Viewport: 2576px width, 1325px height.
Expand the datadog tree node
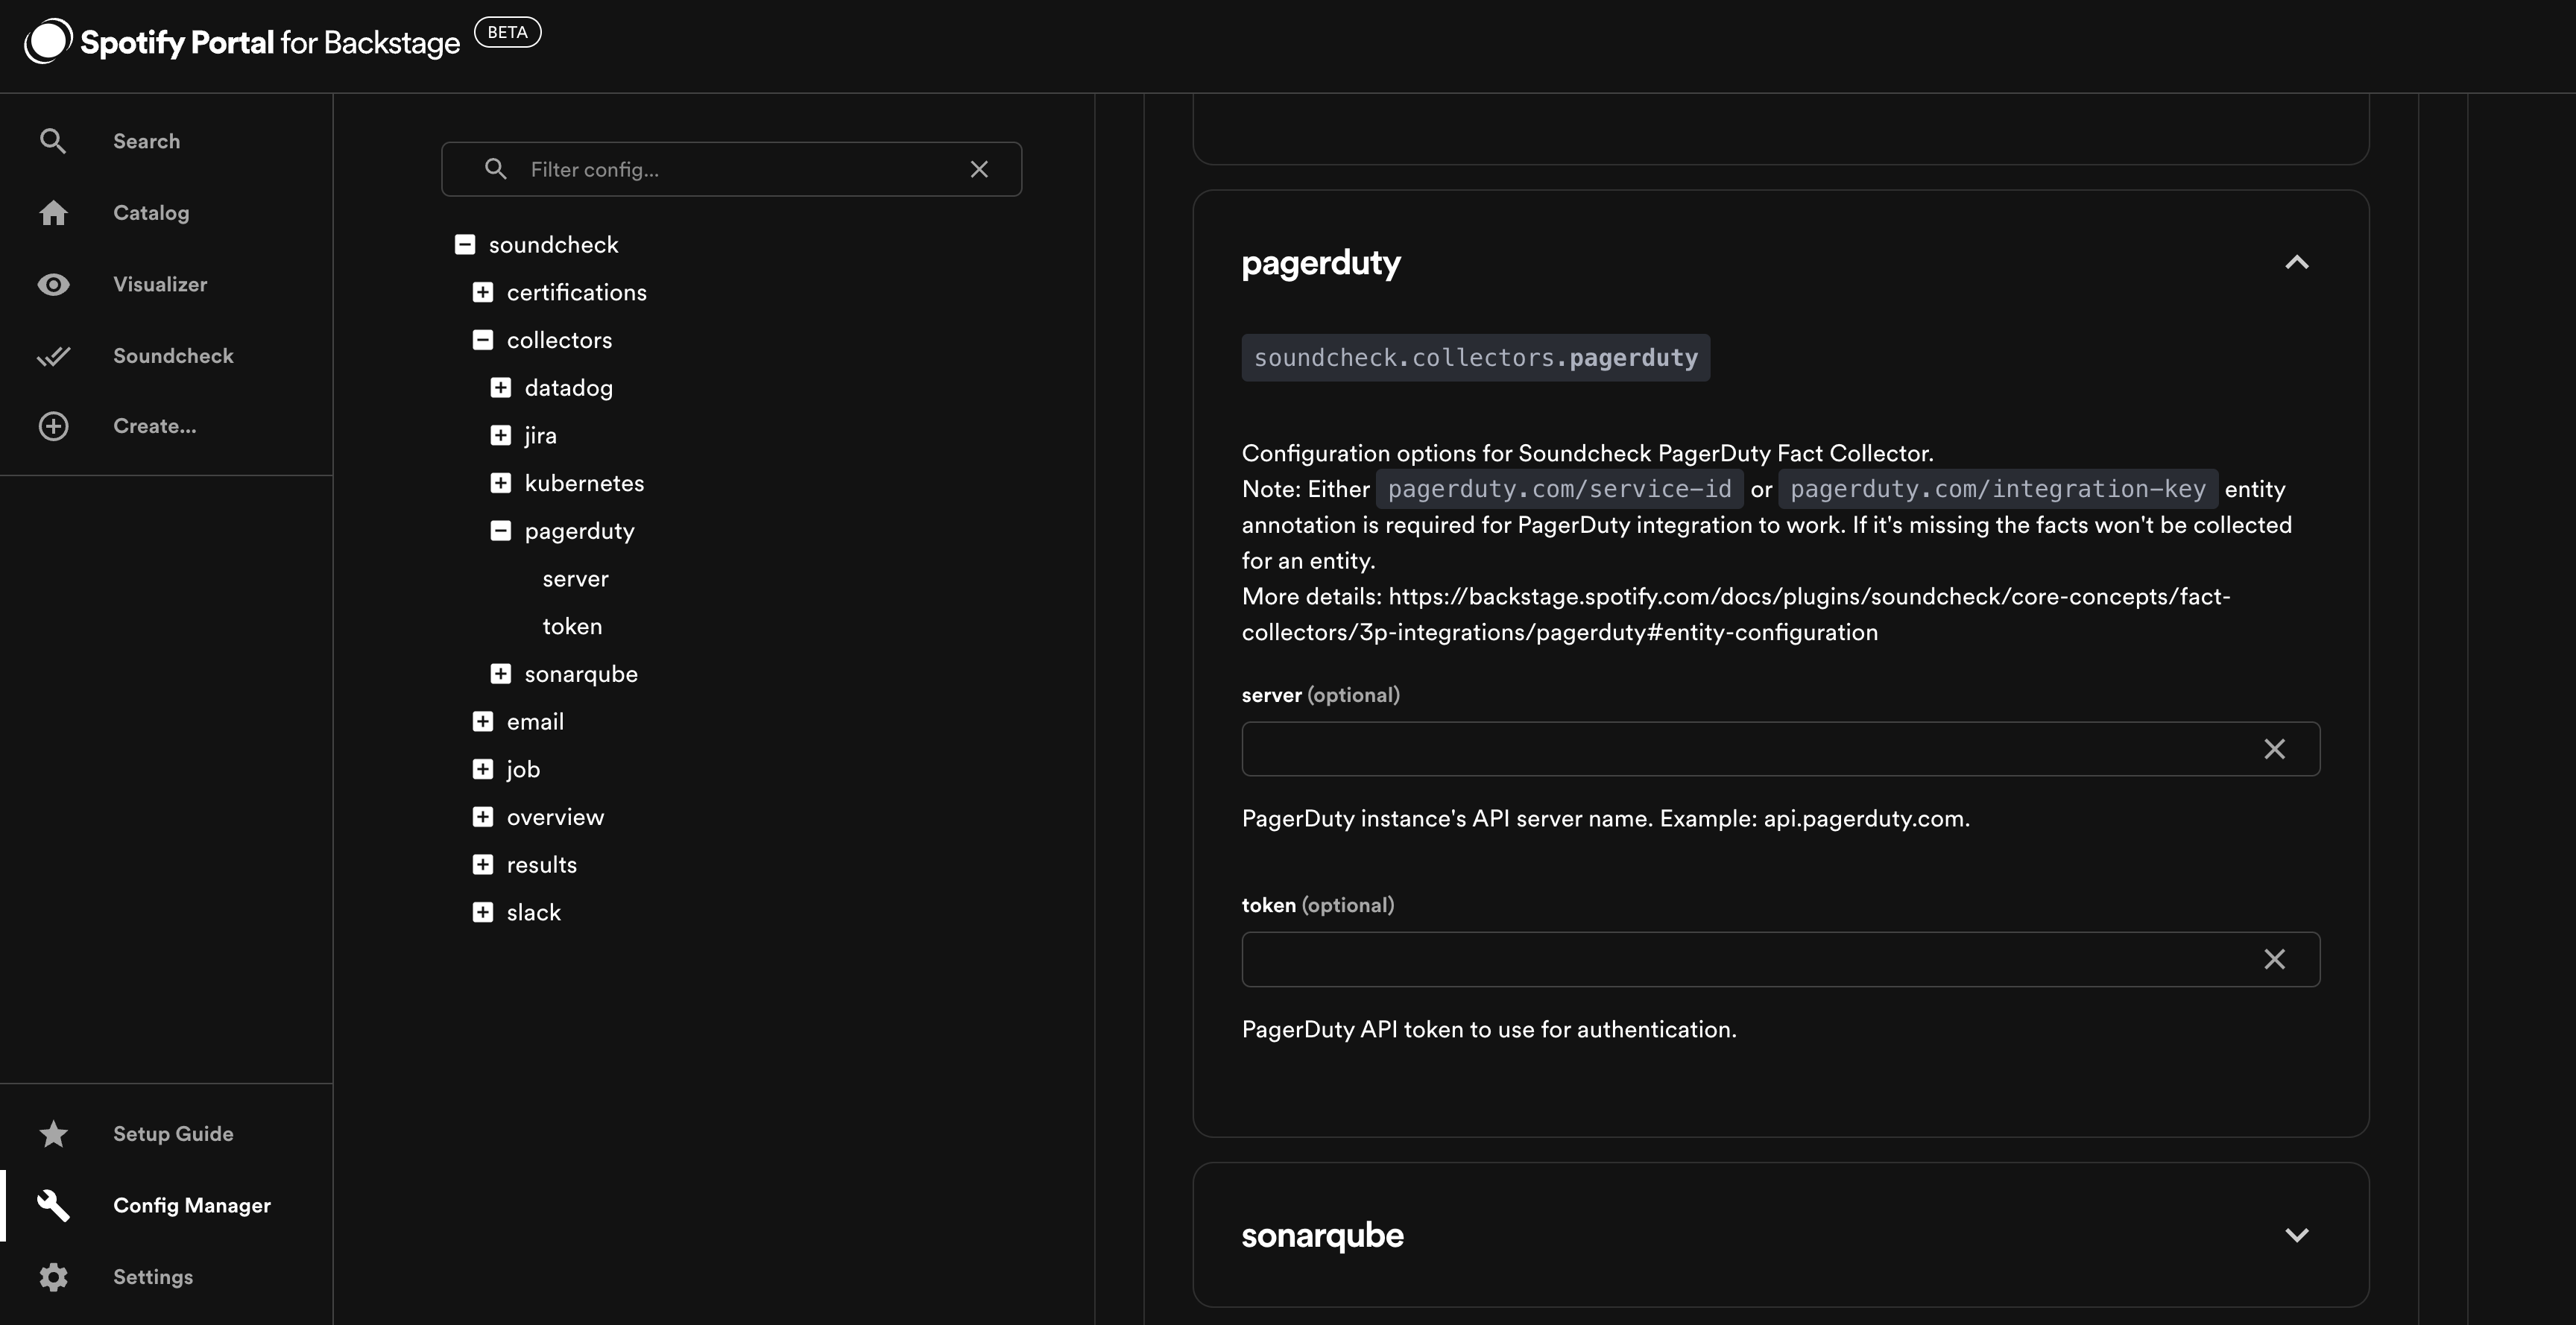point(501,388)
